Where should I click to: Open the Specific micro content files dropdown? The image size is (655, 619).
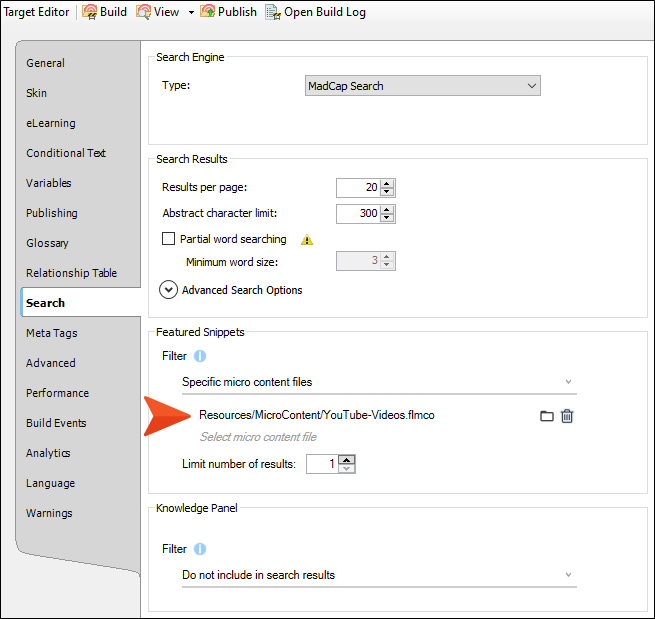(x=379, y=382)
